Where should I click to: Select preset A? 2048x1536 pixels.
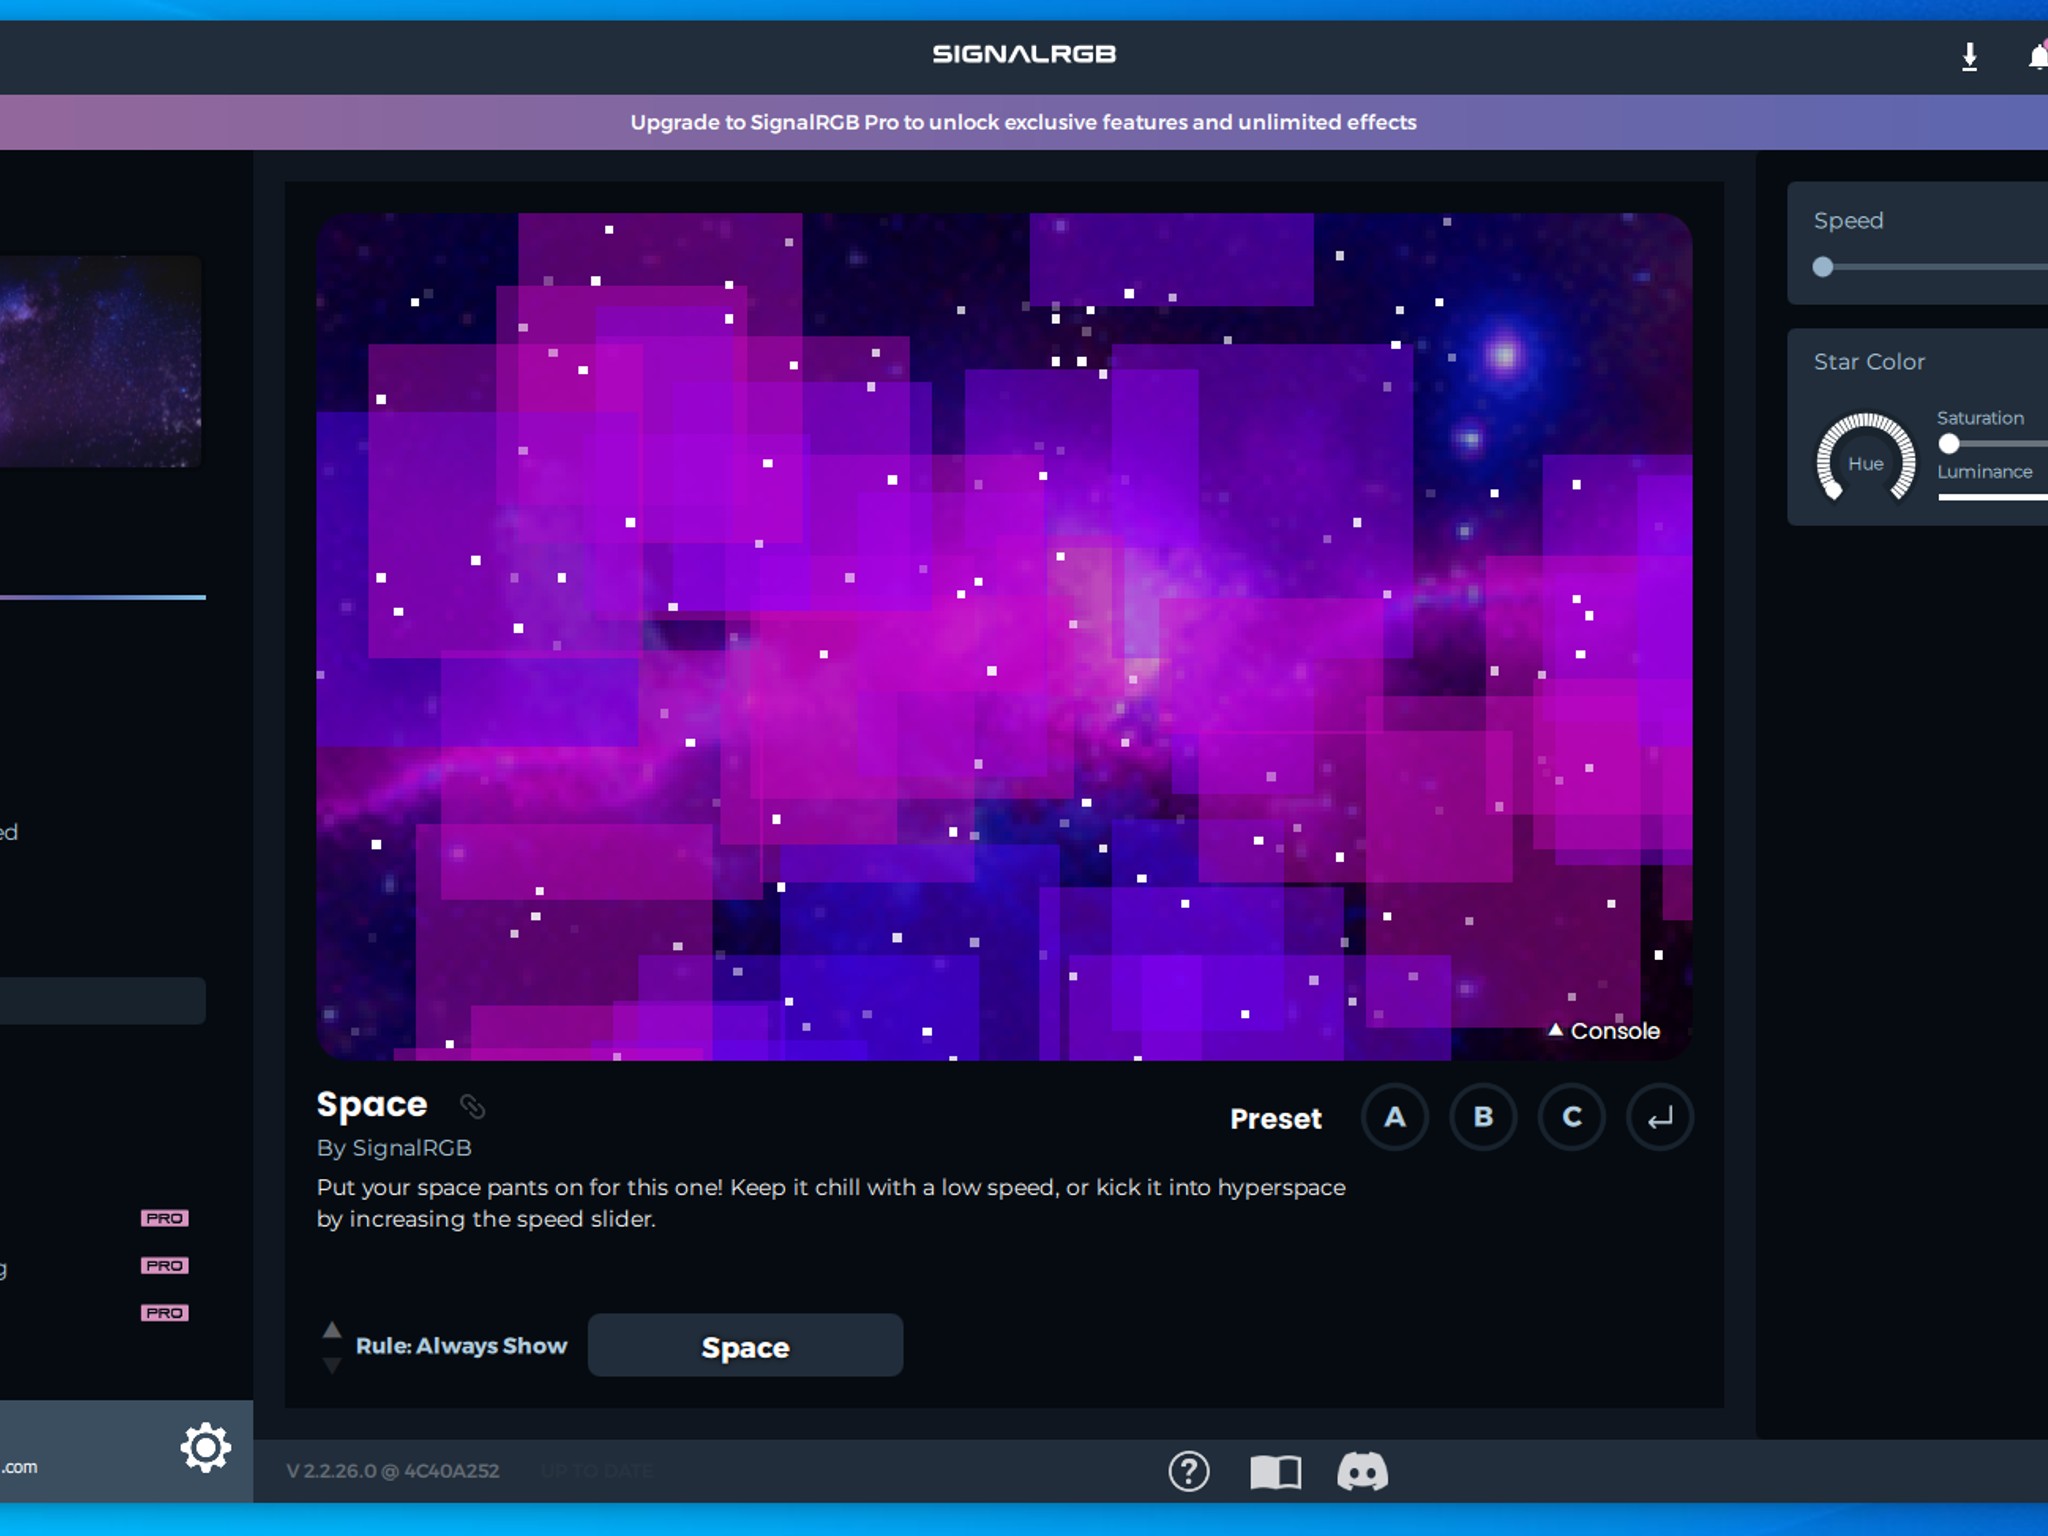pyautogui.click(x=1395, y=1117)
